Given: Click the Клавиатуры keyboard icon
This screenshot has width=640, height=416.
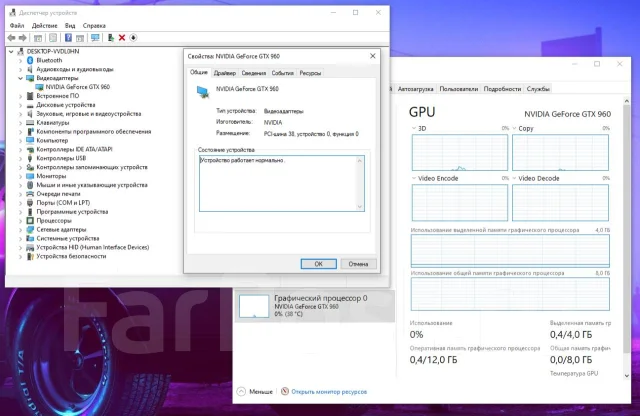Looking at the screenshot, I should click(x=30, y=122).
